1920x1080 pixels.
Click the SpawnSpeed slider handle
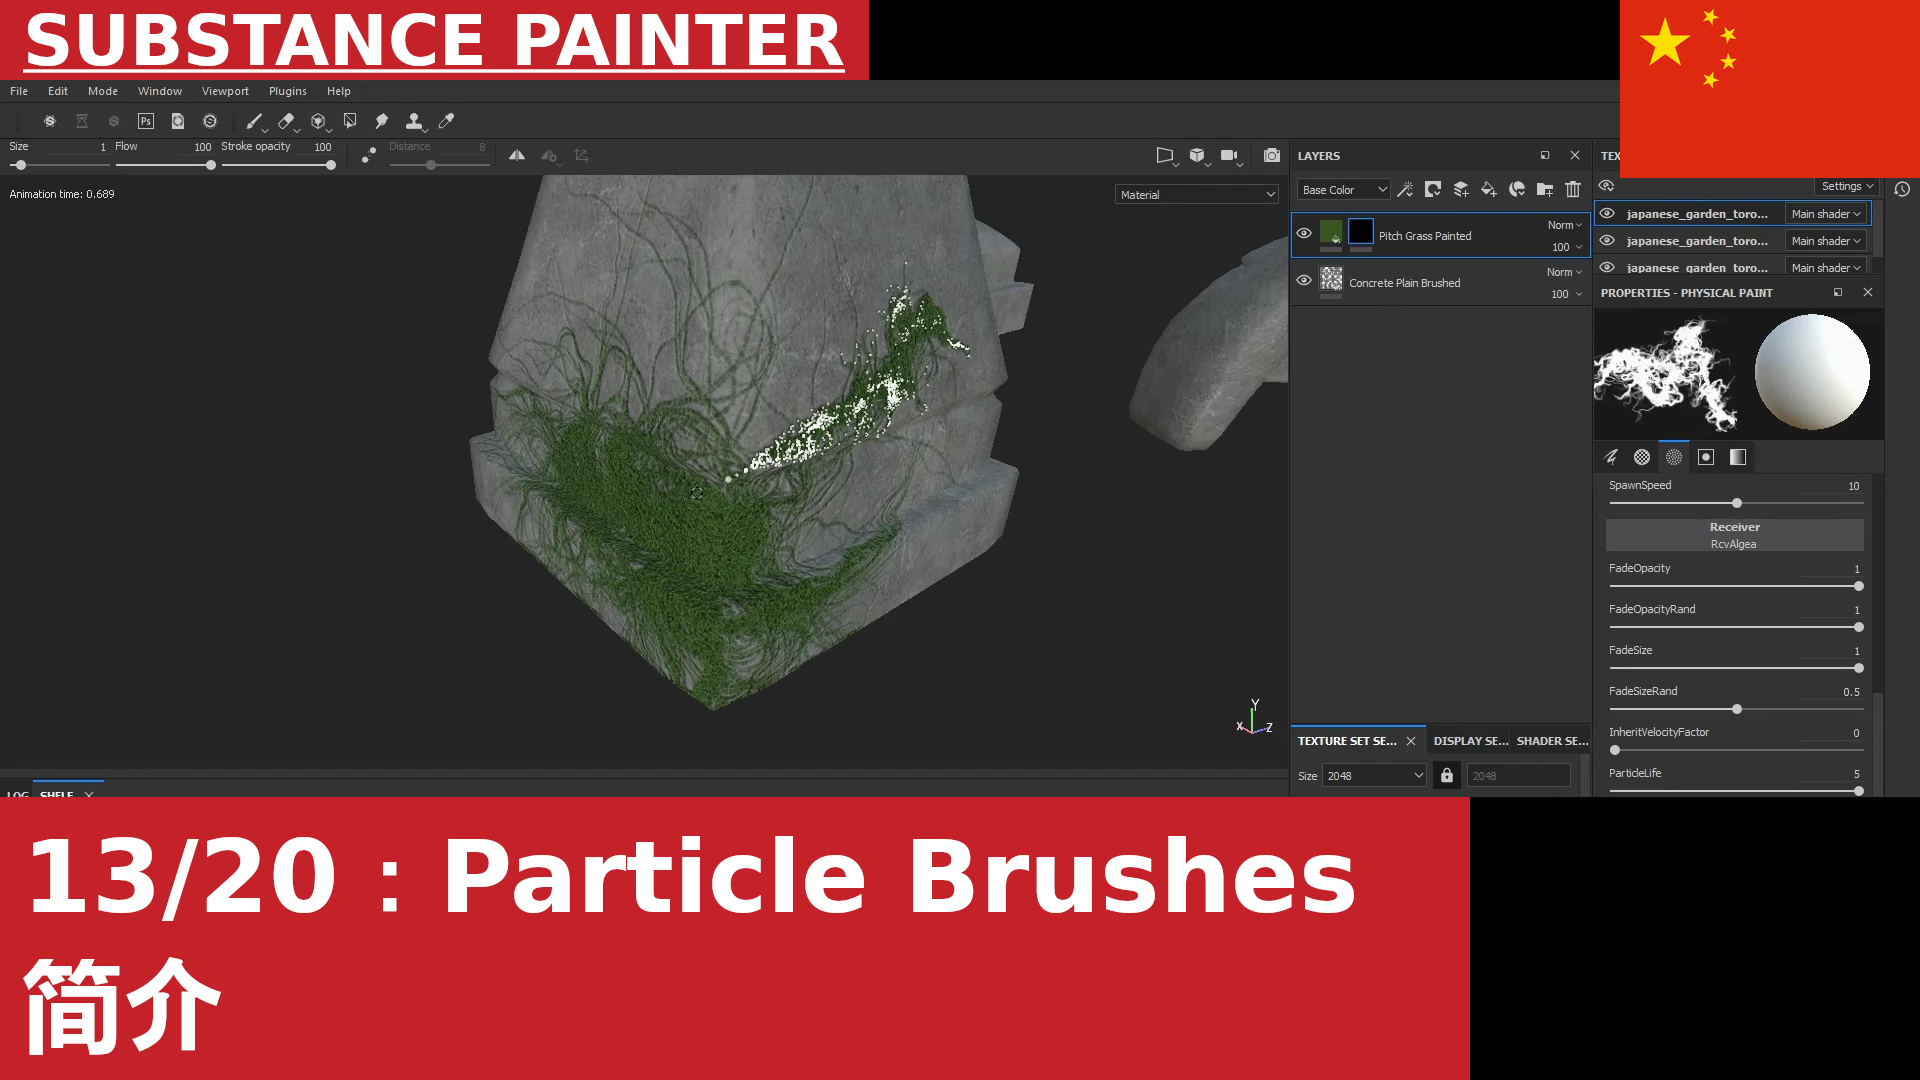[x=1737, y=503]
